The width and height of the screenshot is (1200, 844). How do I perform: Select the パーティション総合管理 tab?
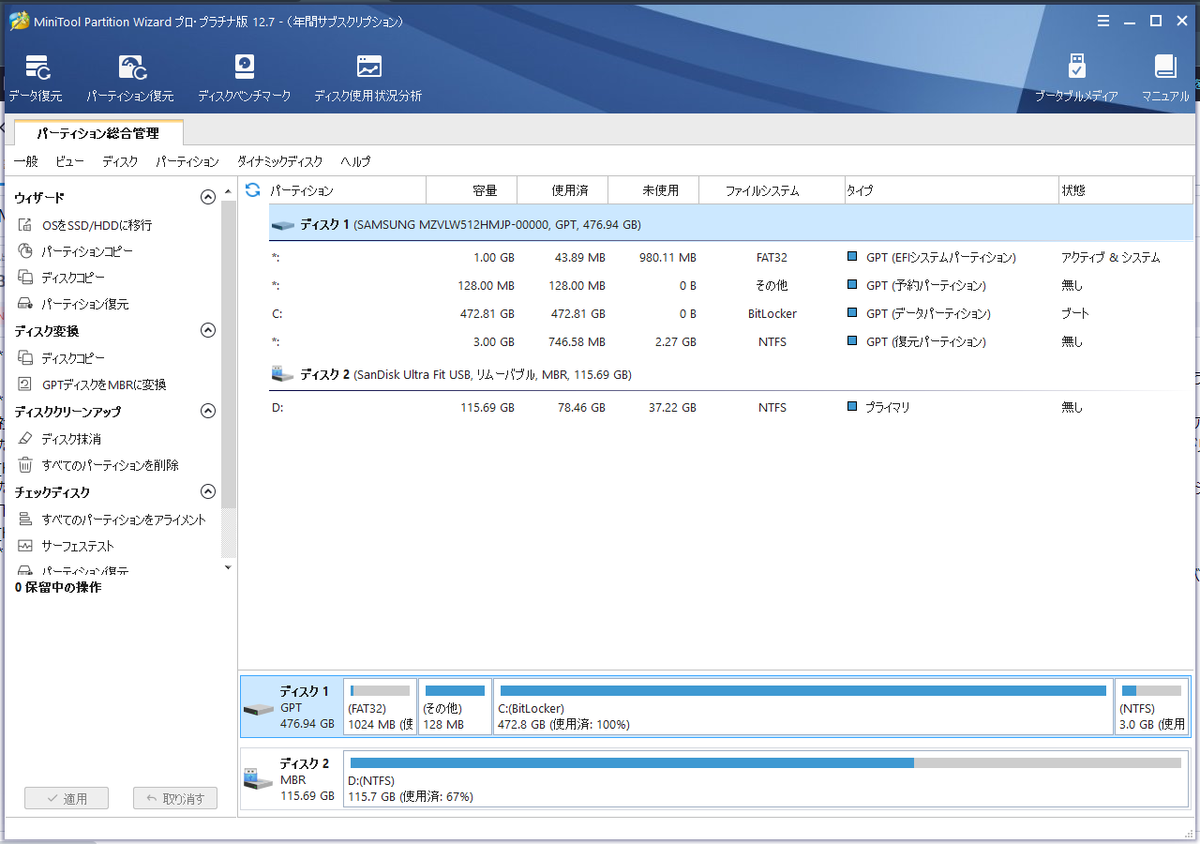[x=98, y=132]
